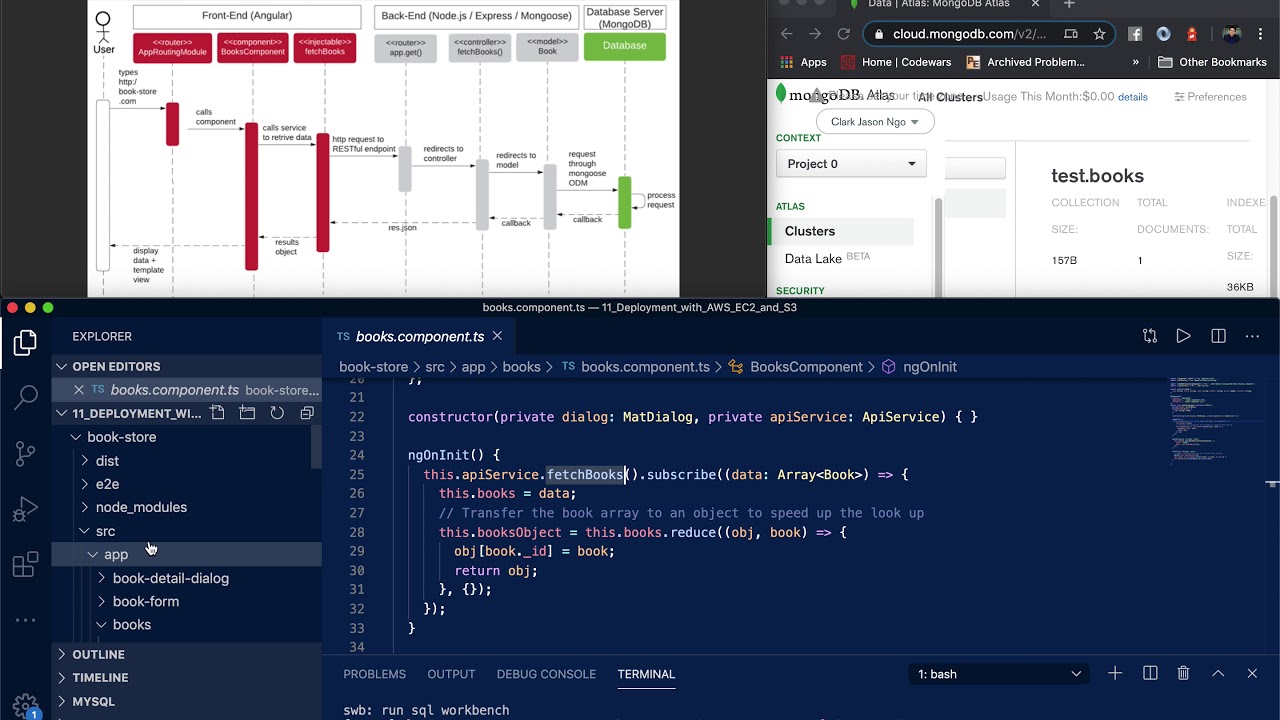Refresh the Explorer file tree

[x=277, y=413]
